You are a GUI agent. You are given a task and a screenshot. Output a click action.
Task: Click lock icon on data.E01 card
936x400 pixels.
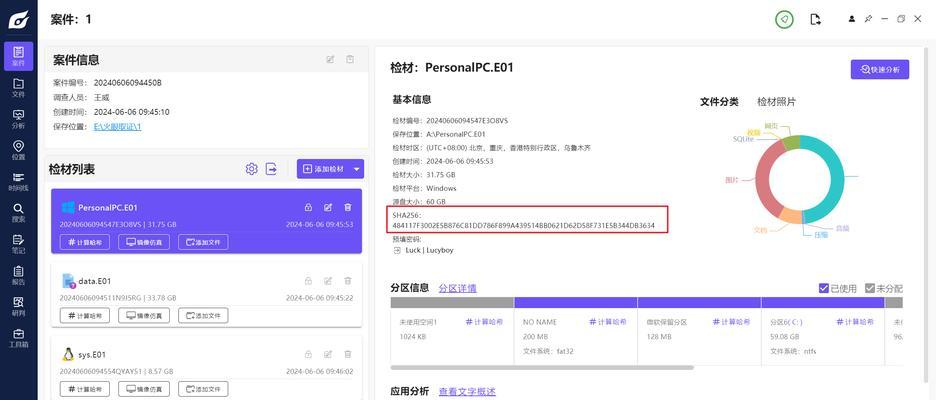pos(308,281)
